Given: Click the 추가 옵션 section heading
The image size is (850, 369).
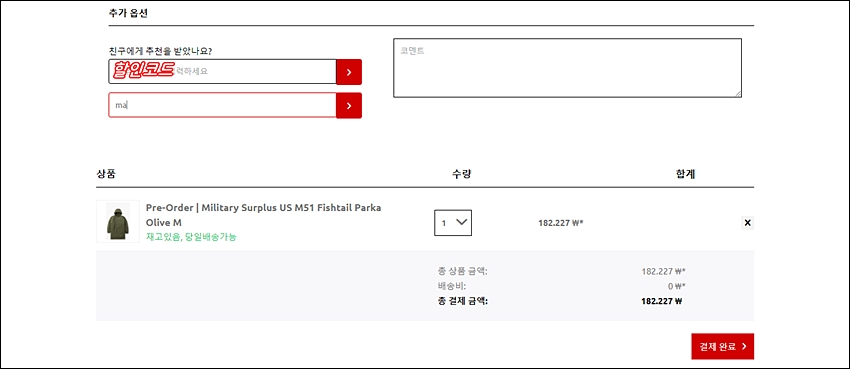Looking at the screenshot, I should pyautogui.click(x=128, y=13).
